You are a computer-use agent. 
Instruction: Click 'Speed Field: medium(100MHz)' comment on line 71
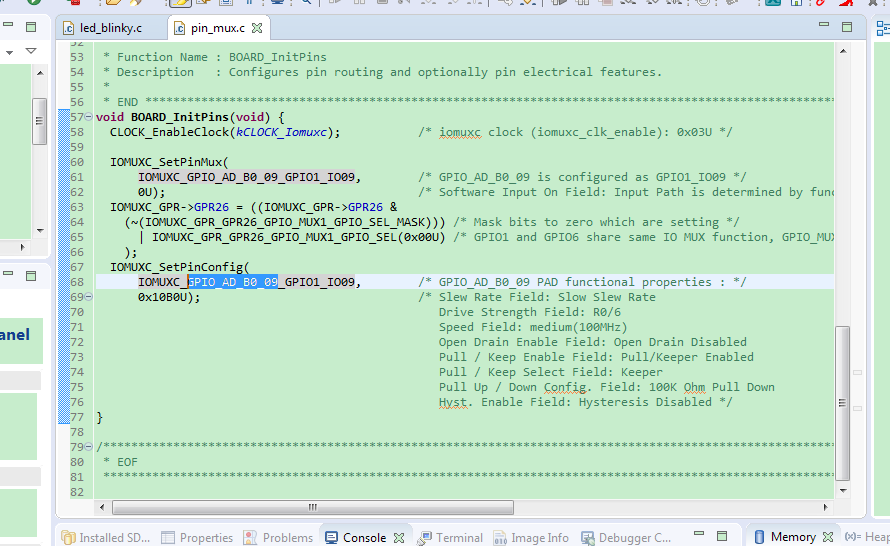coord(533,327)
